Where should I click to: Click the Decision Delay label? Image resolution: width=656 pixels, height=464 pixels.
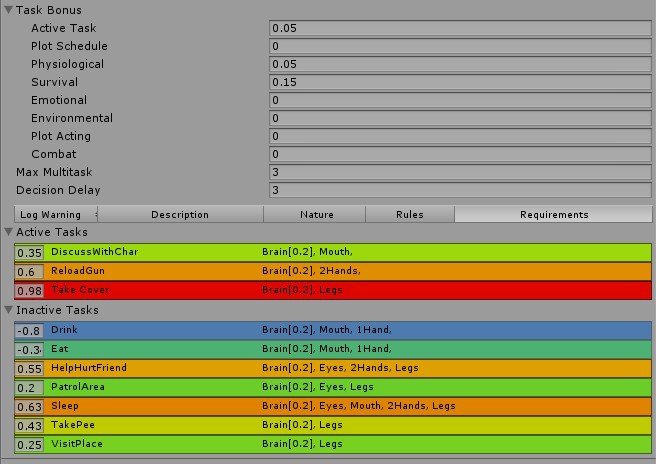[x=58, y=190]
